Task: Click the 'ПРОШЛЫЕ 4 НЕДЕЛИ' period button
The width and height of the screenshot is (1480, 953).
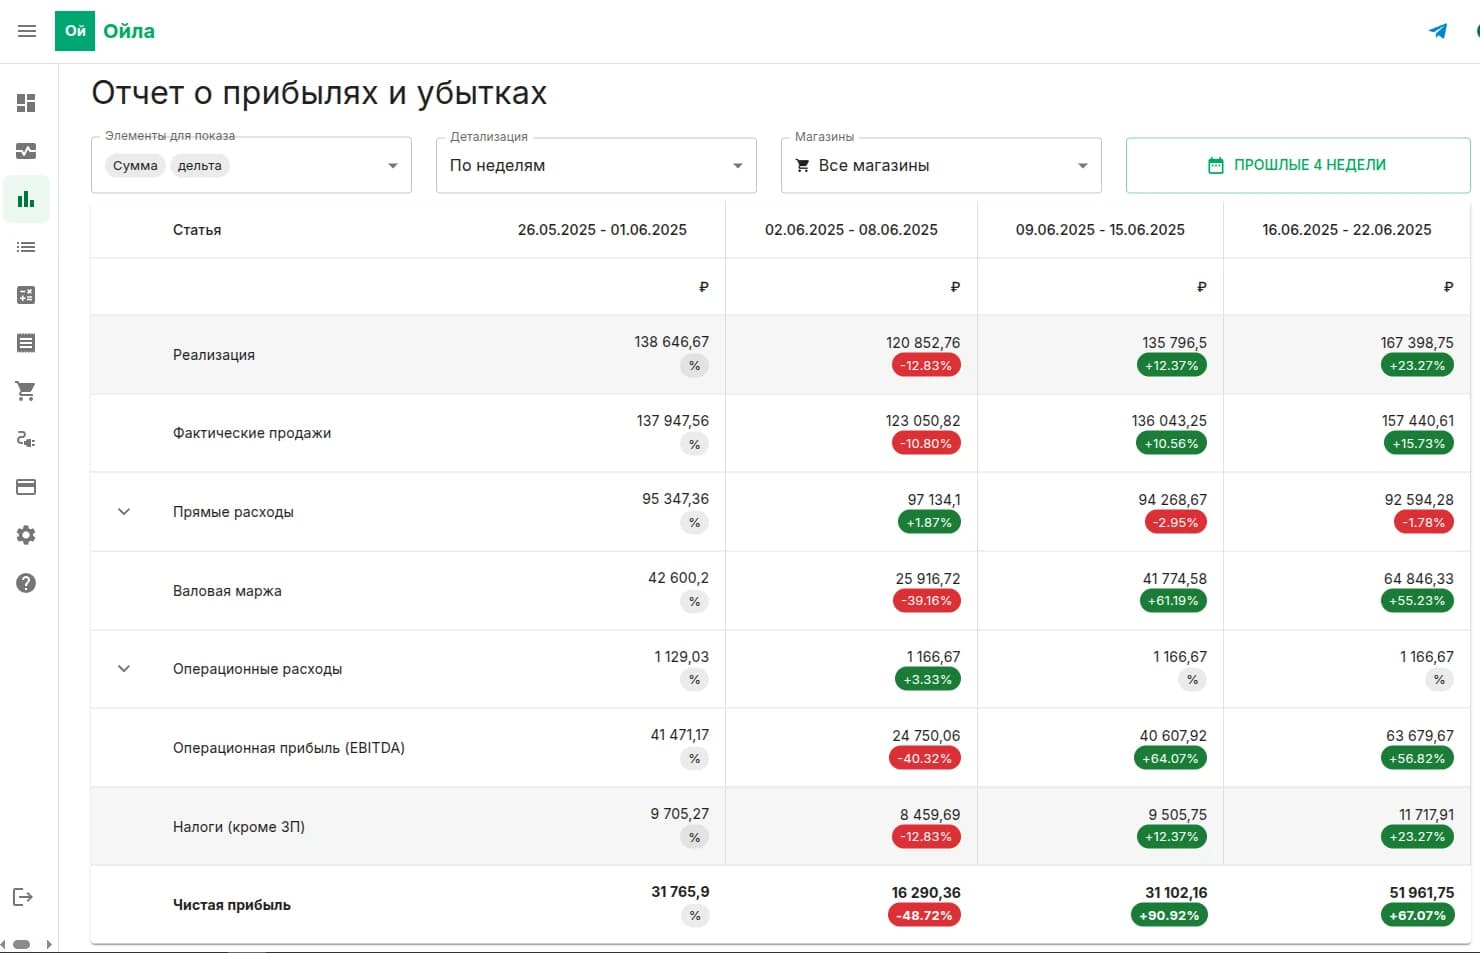Action: coord(1297,165)
